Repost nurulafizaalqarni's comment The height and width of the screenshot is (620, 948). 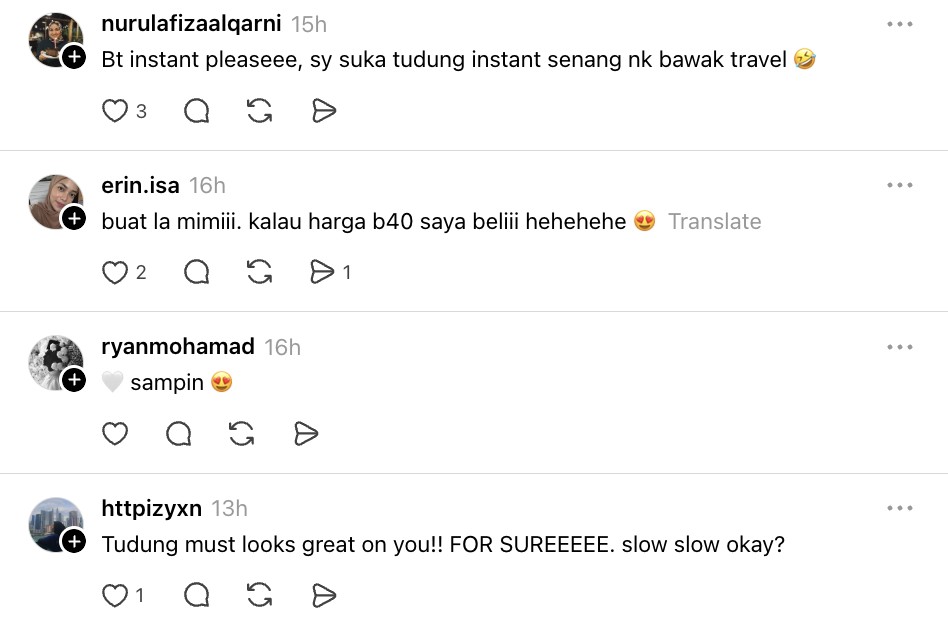tap(260, 111)
